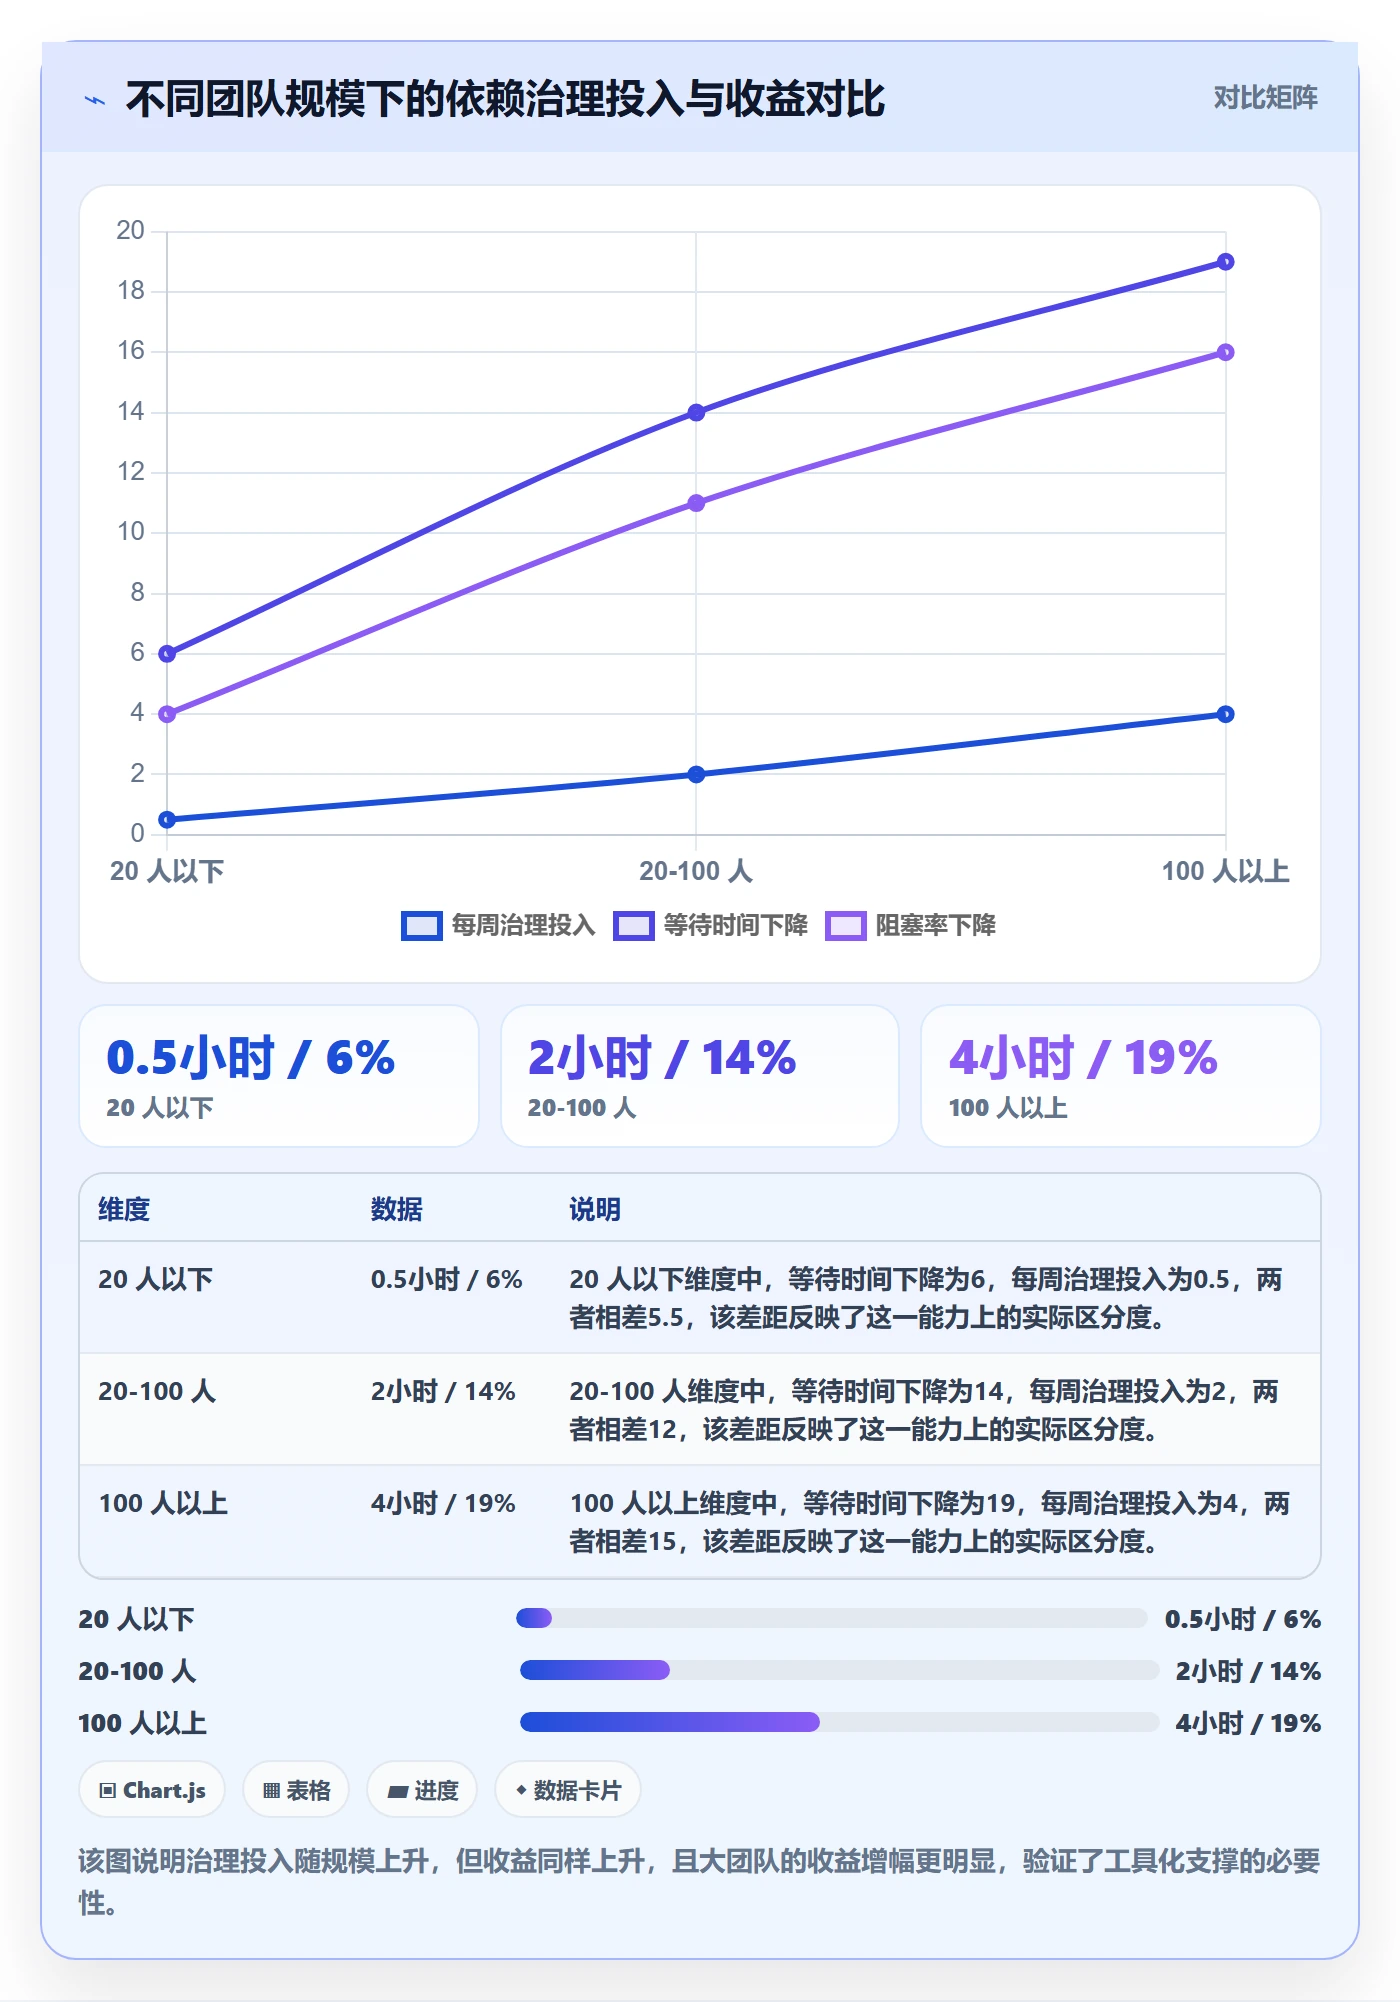Click the 100 人以上 progress bar

pos(839,1722)
